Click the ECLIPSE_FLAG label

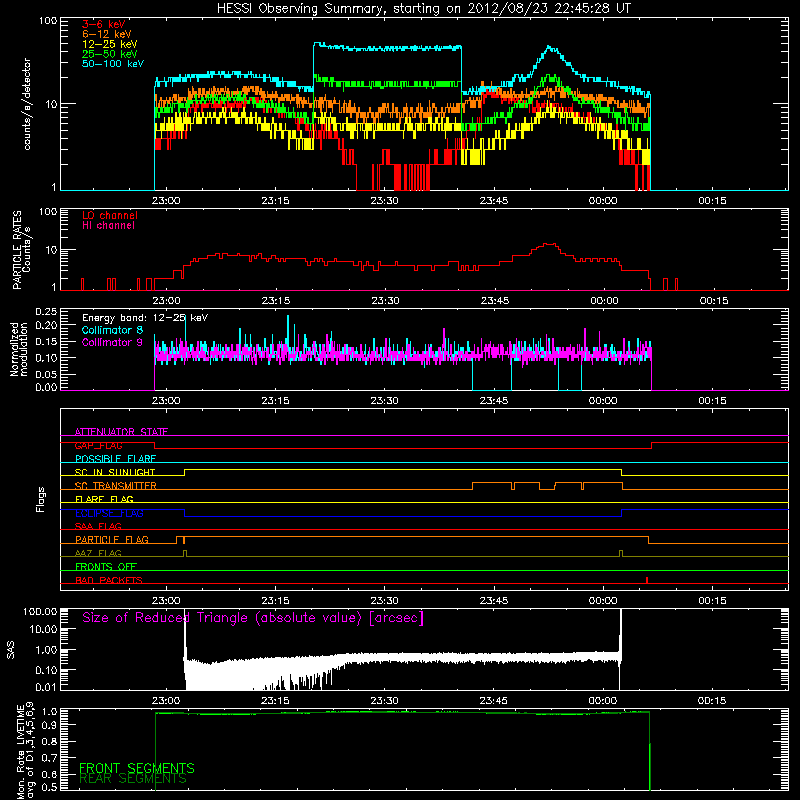(109, 513)
